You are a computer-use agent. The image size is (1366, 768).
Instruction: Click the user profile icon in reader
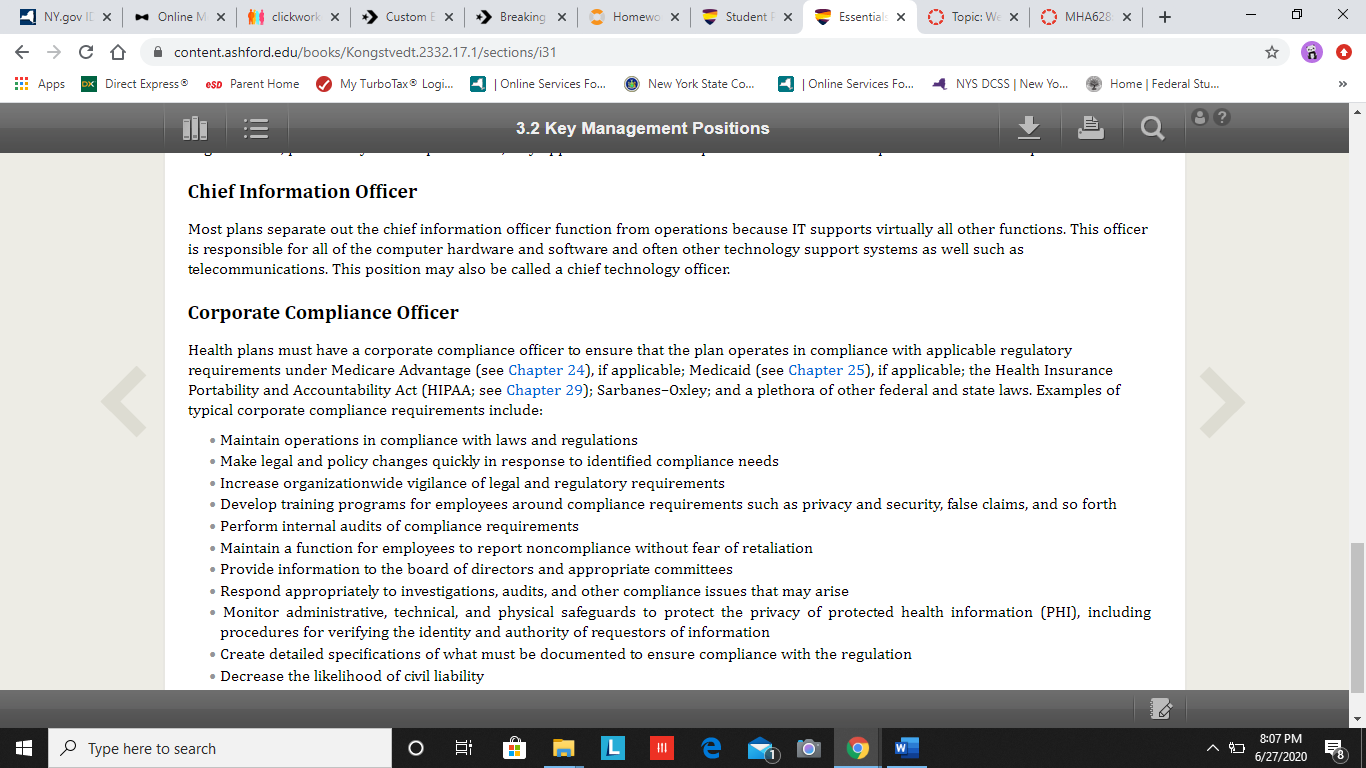(x=1201, y=117)
